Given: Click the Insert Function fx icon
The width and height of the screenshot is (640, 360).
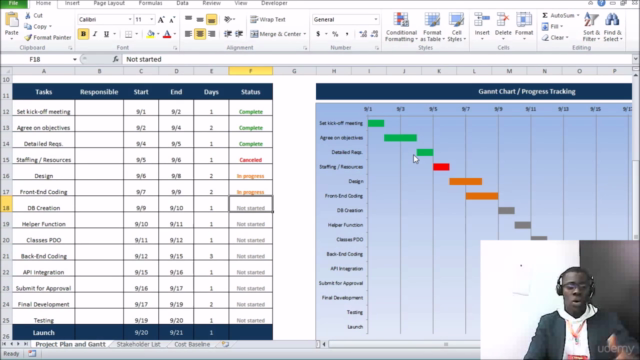Looking at the screenshot, I should [116, 59].
